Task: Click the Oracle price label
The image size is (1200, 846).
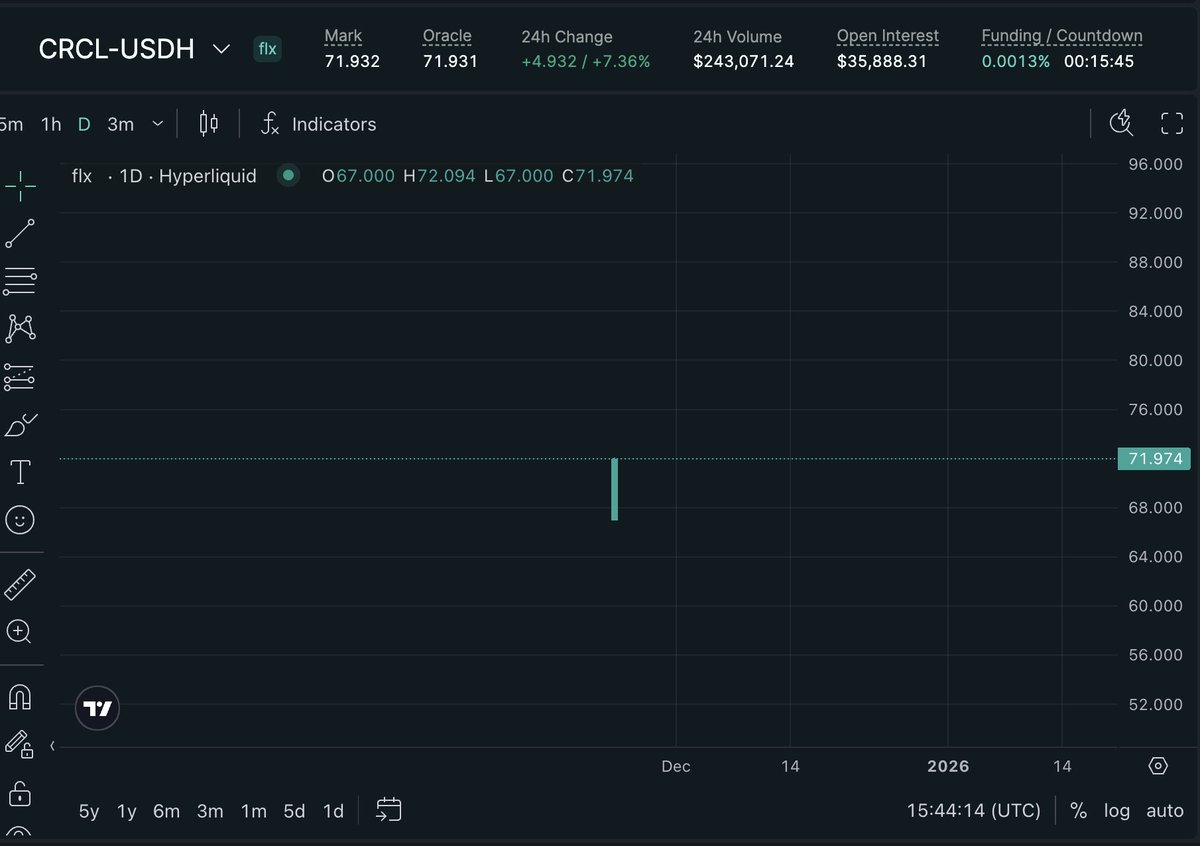Action: 447,36
